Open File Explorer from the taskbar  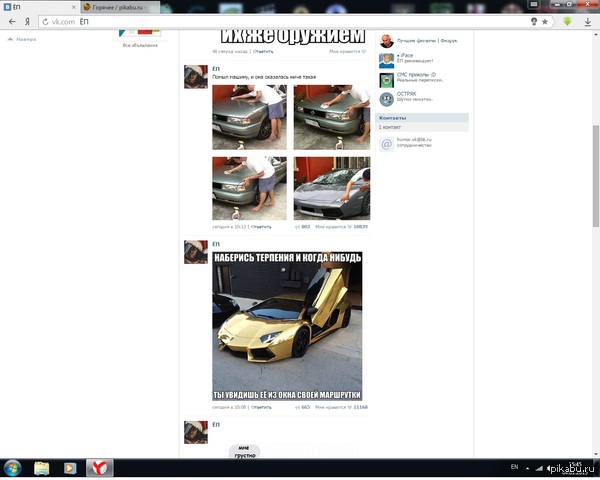(42, 468)
